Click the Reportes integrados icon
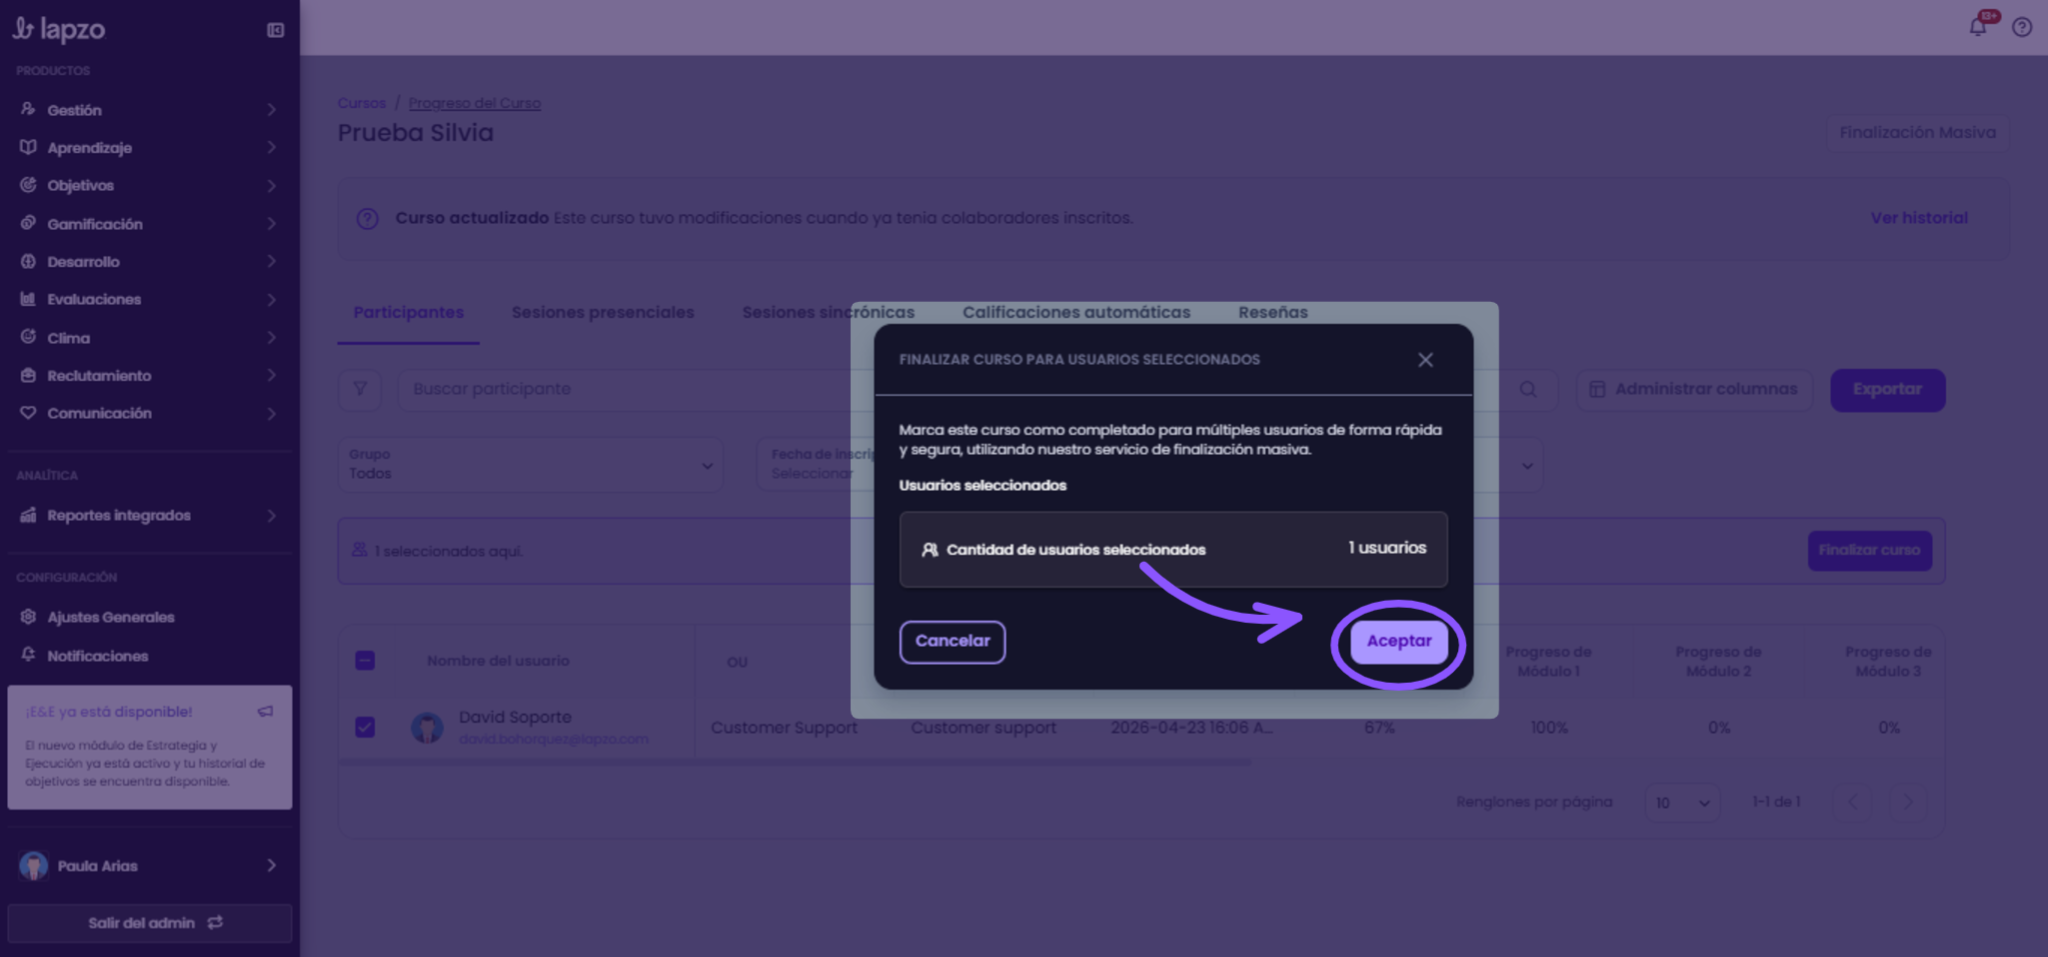 click(x=28, y=515)
